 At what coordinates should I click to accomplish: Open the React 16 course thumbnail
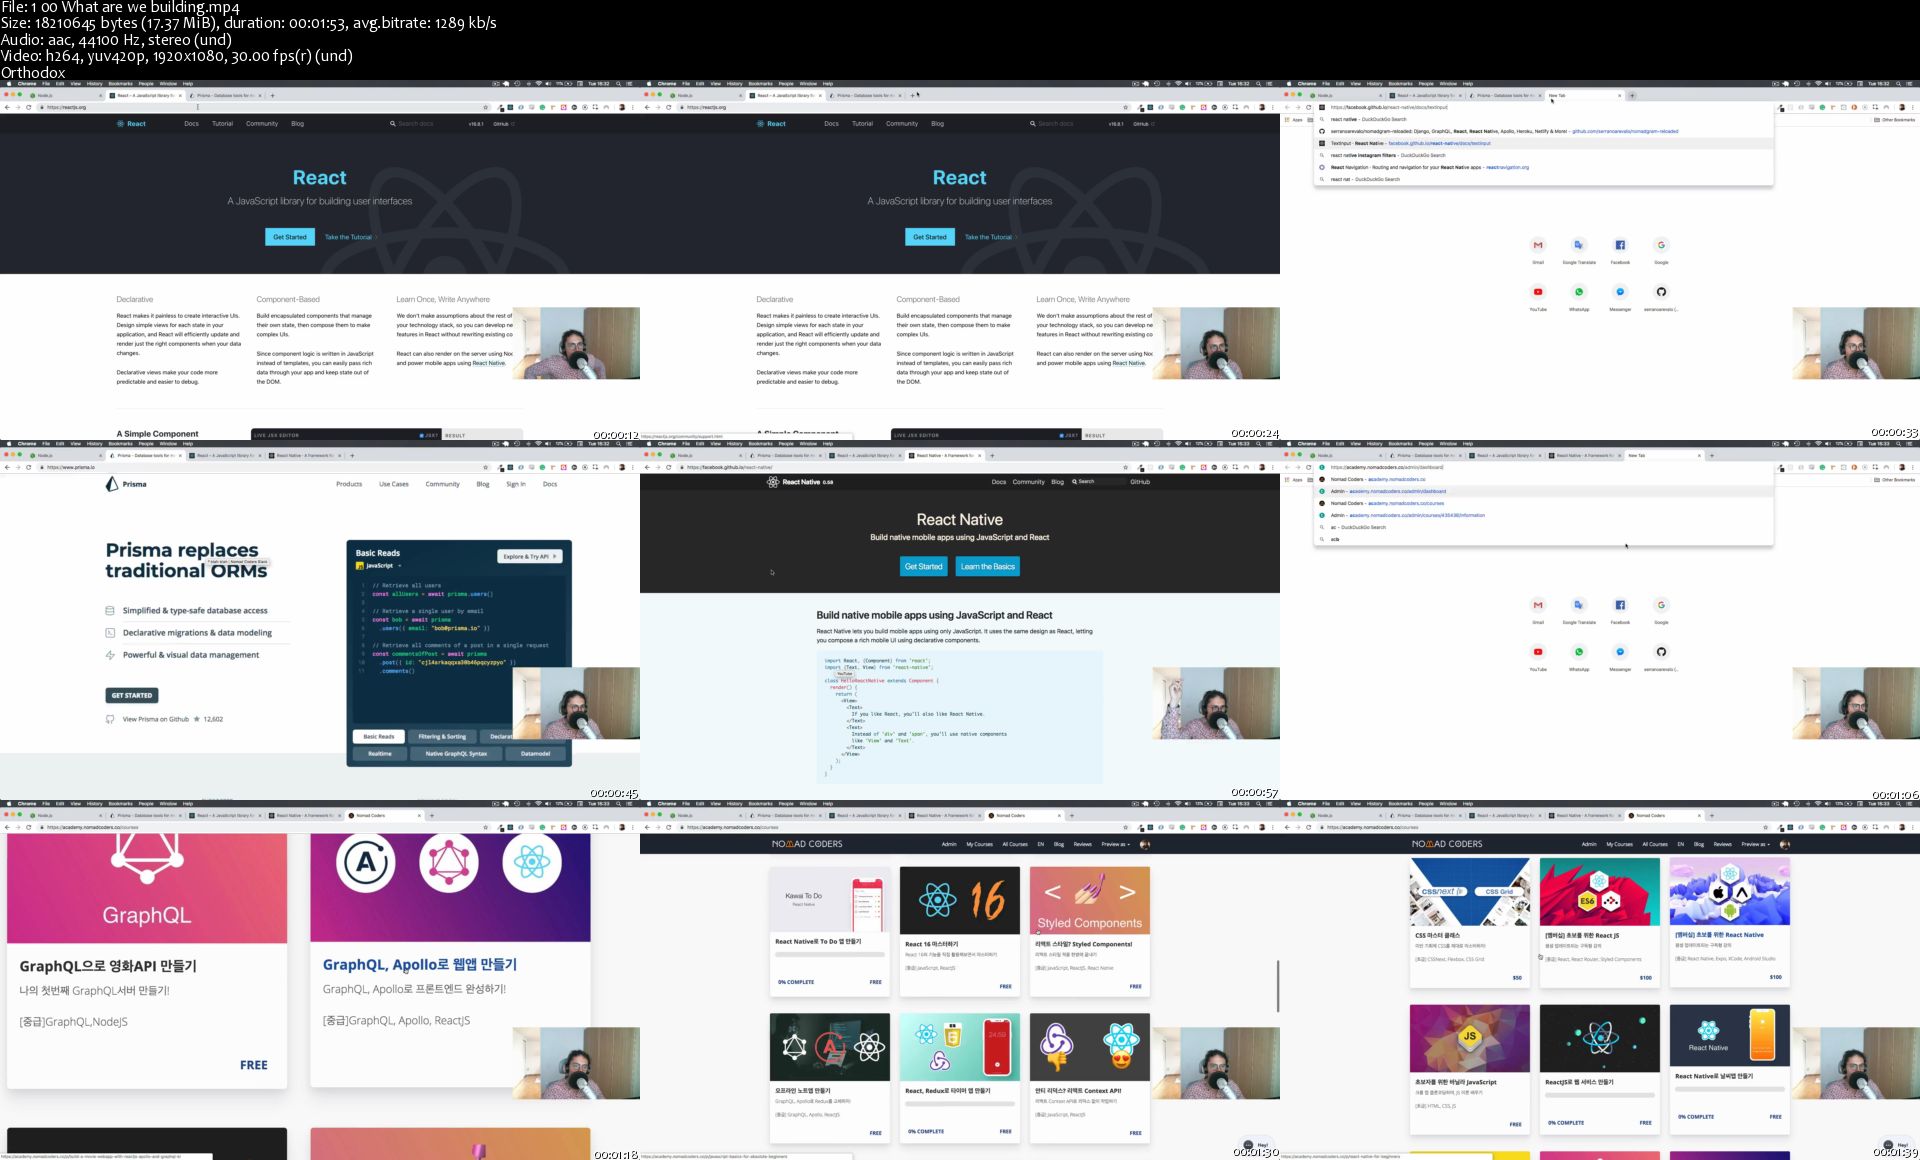[960, 900]
